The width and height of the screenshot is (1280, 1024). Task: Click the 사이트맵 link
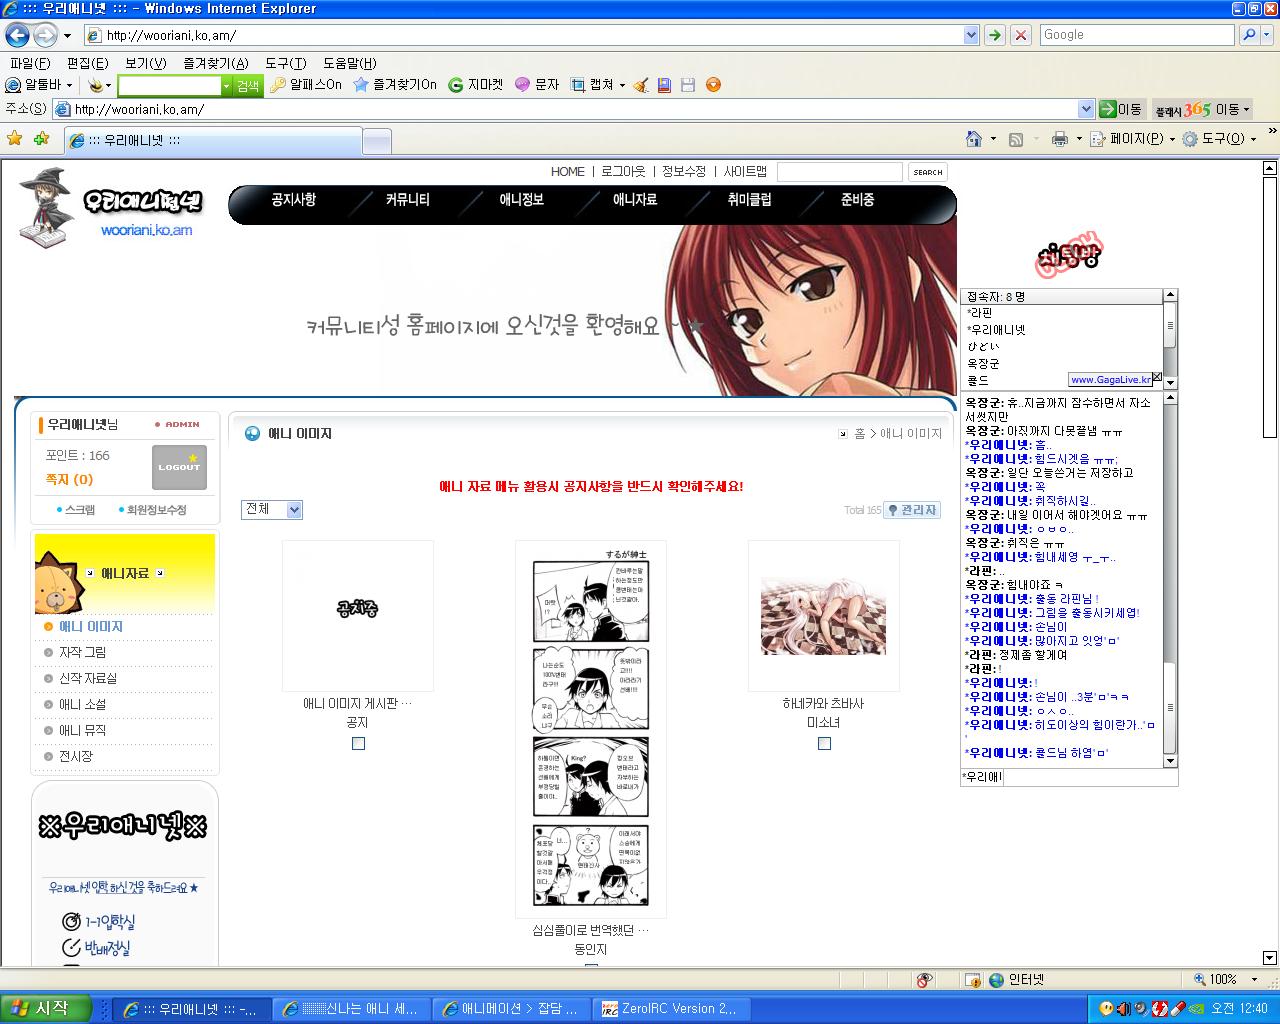[745, 172]
